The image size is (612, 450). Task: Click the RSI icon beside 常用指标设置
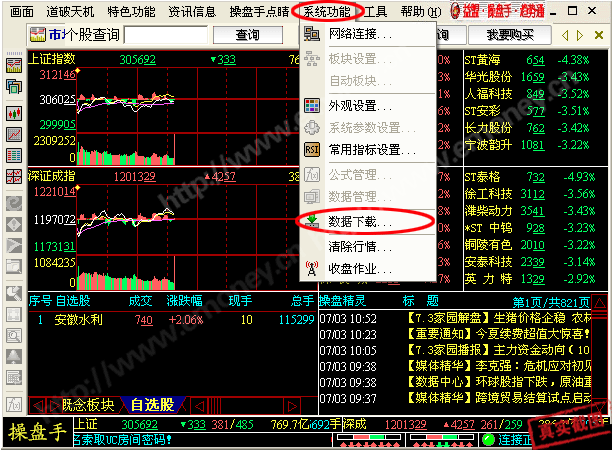click(x=311, y=150)
